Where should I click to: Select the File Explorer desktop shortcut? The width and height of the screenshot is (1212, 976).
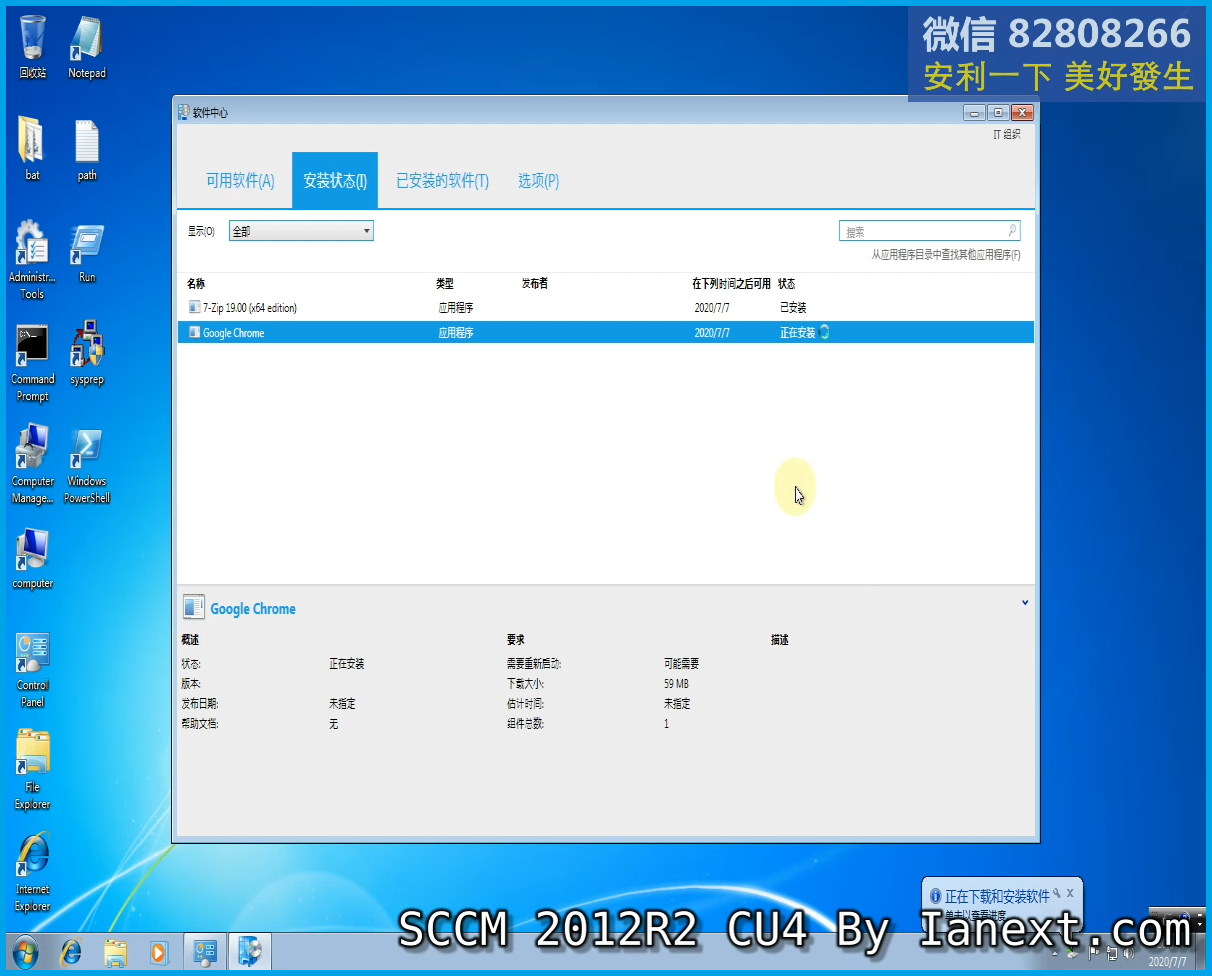point(32,770)
